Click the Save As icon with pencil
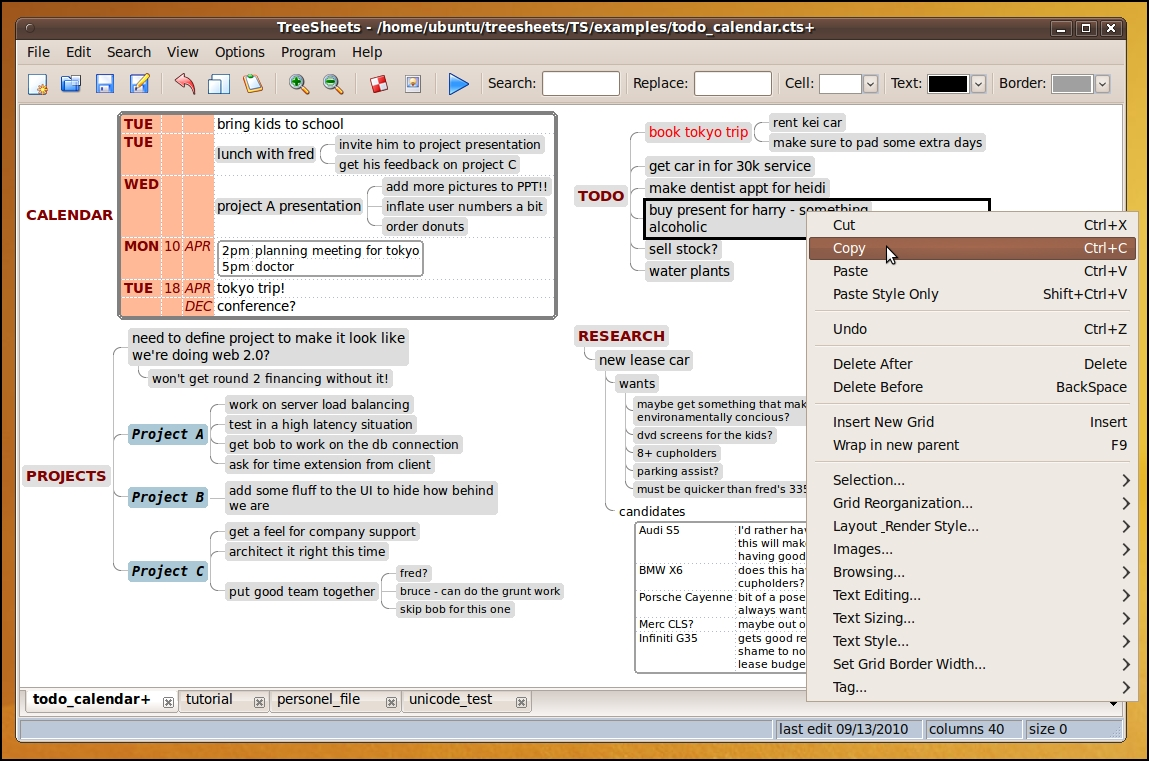1149x761 pixels. point(139,84)
